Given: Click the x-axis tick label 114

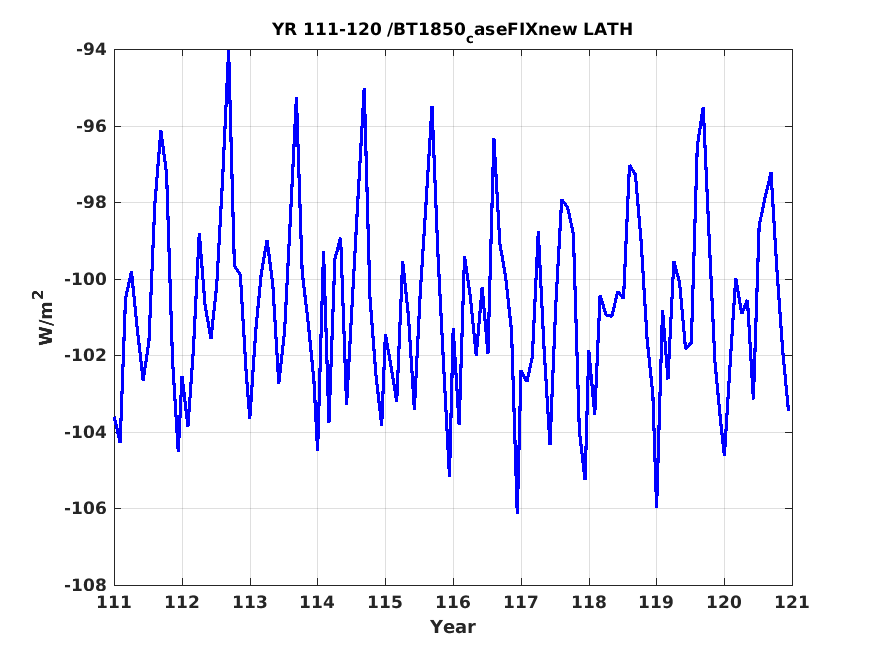Looking at the screenshot, I should (x=318, y=602).
